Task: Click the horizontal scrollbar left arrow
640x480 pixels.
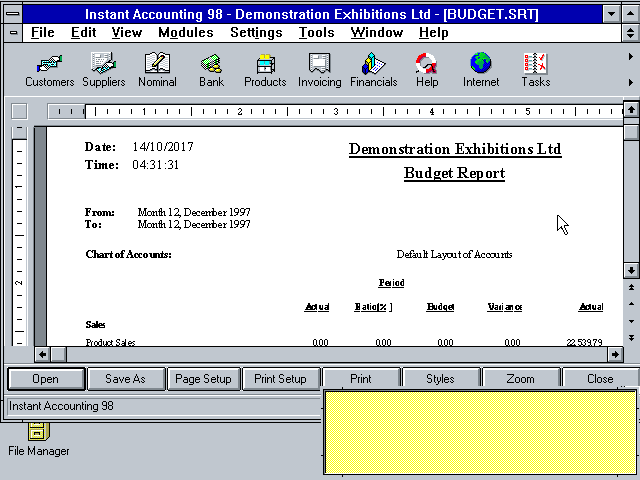Action: click(42, 354)
